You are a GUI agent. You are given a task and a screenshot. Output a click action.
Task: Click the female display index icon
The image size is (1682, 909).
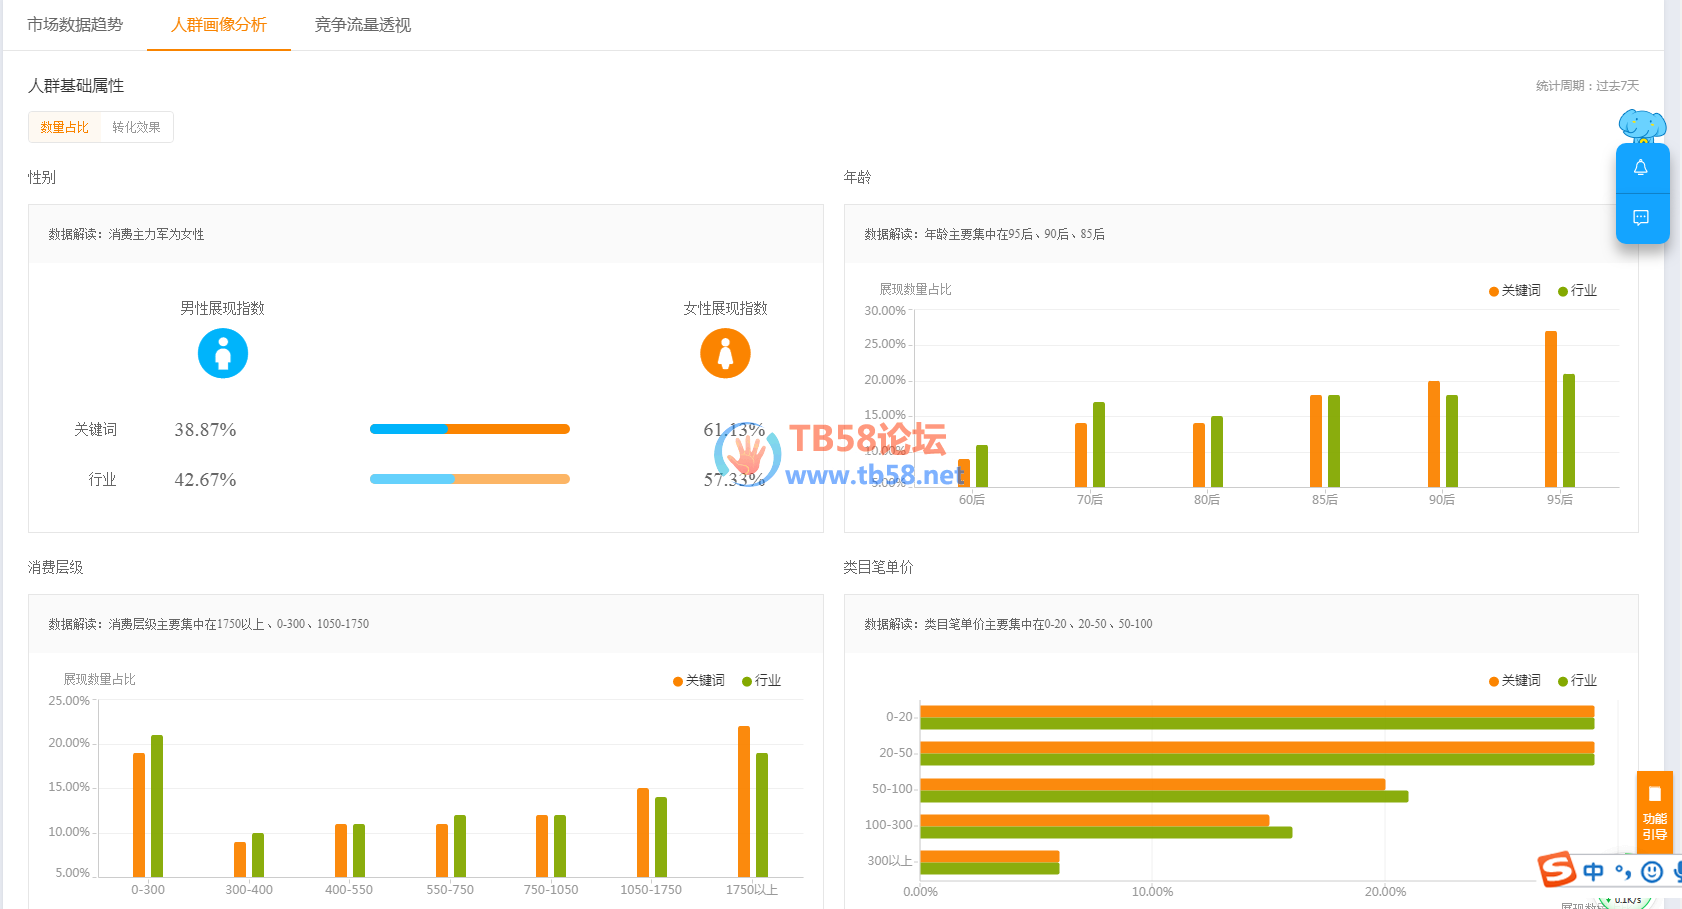click(x=725, y=354)
